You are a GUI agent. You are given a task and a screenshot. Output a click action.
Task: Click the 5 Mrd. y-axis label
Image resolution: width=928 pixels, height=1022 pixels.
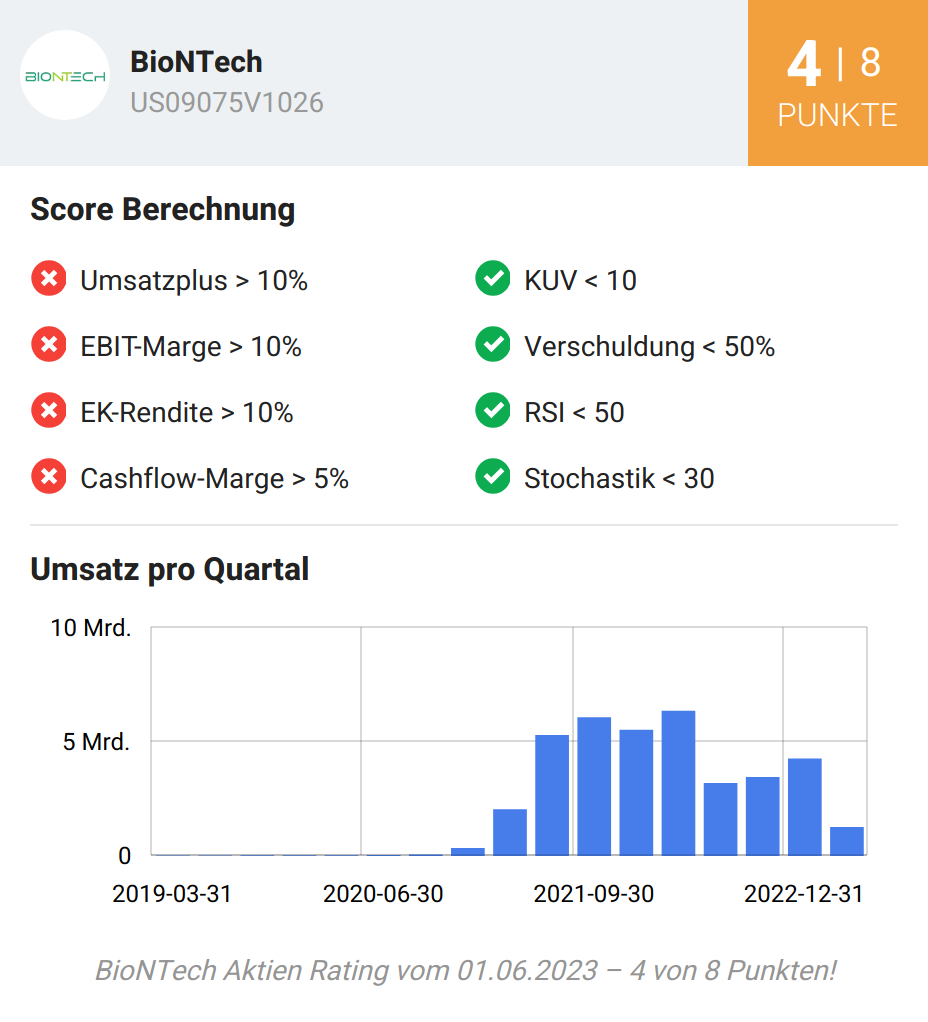[96, 742]
